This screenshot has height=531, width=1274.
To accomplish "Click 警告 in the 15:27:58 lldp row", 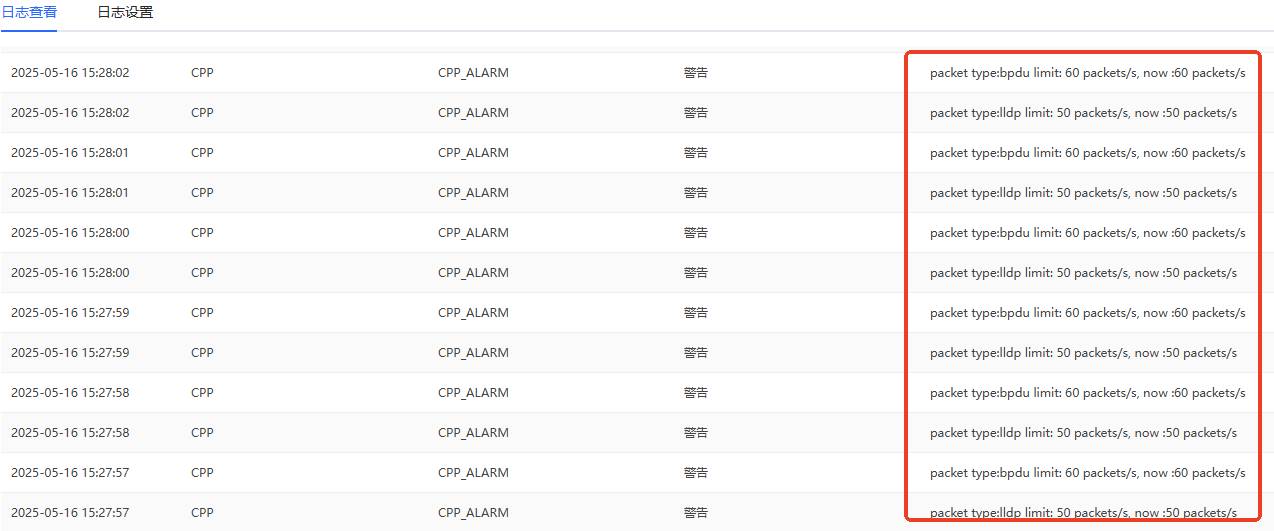I will pos(696,433).
